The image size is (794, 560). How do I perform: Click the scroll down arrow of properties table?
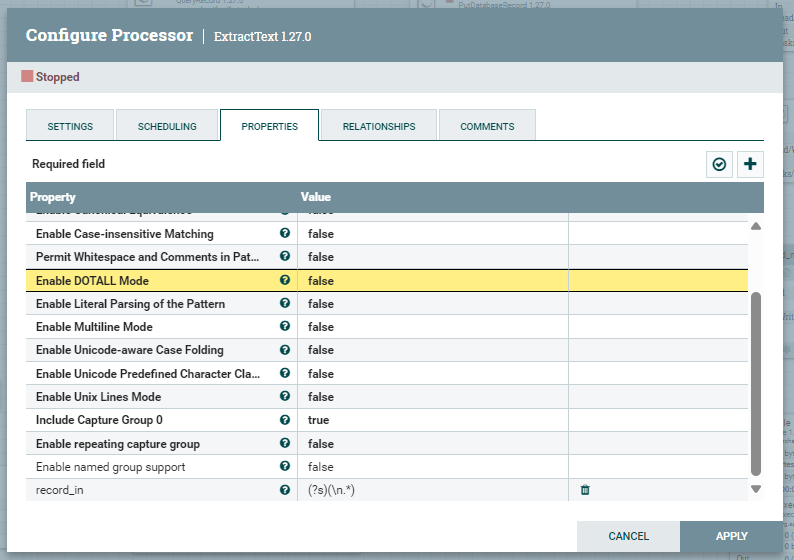[x=756, y=489]
